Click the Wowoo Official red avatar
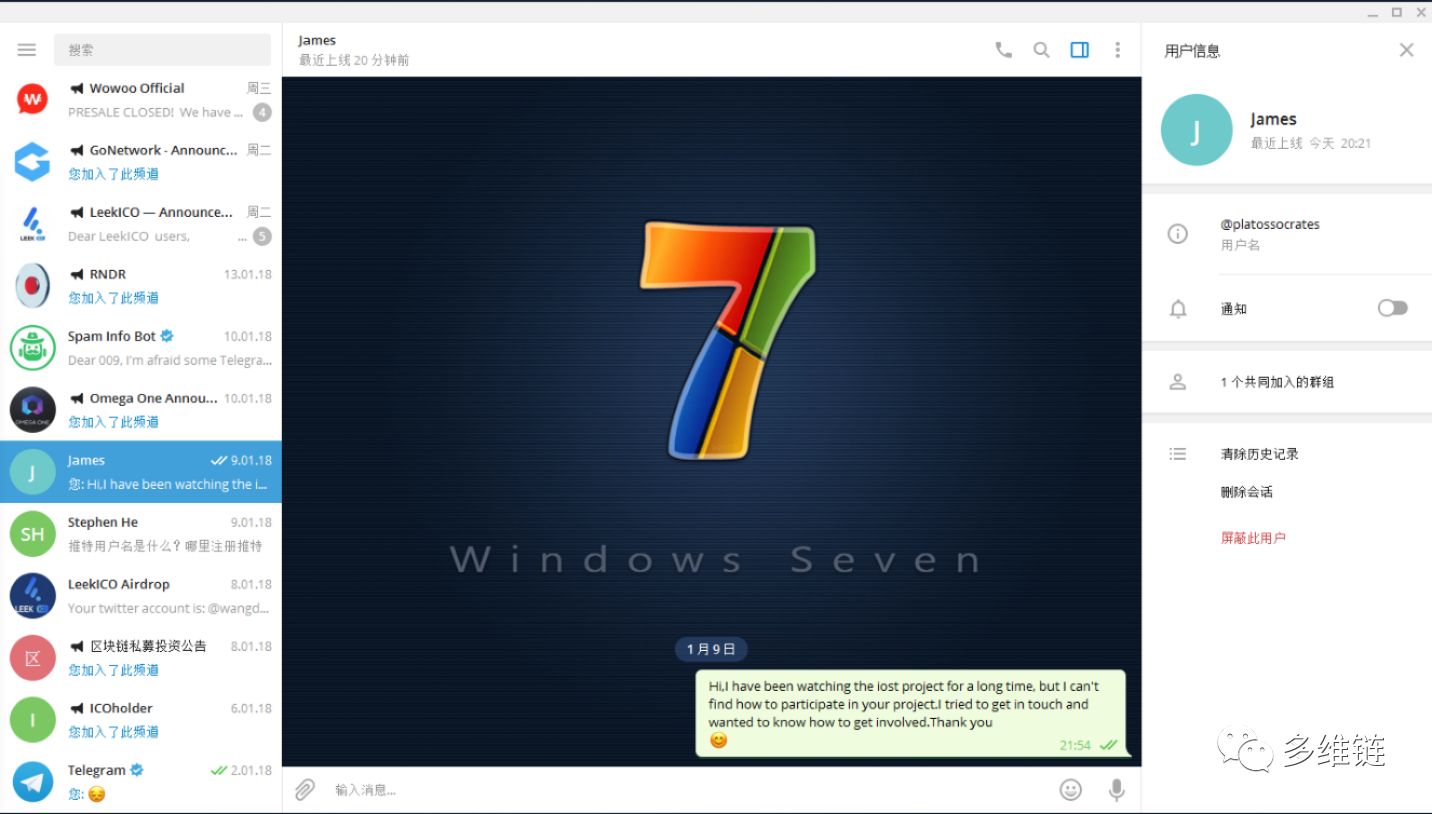 [32, 100]
